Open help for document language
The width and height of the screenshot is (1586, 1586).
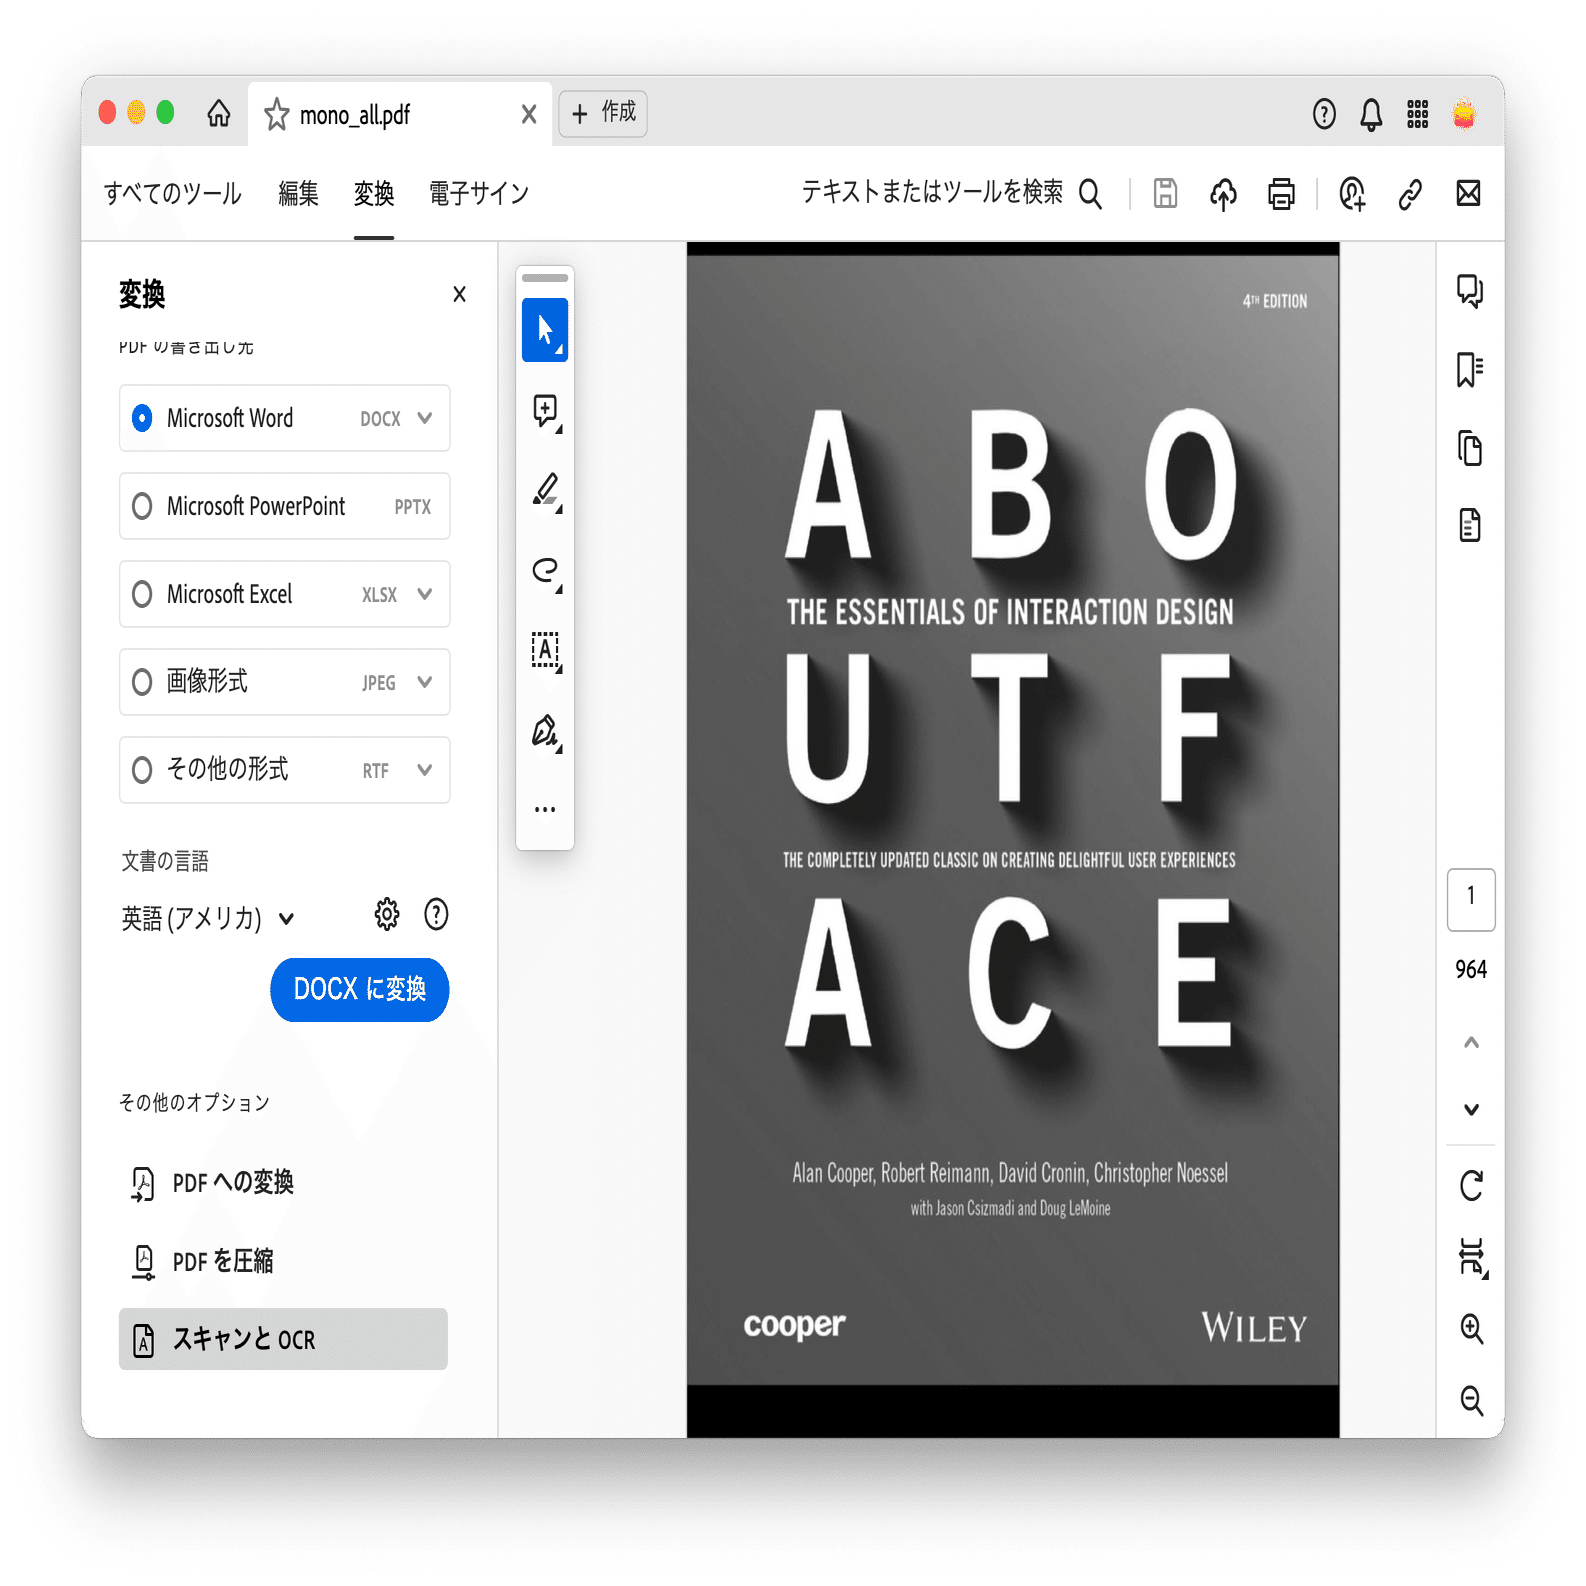pyautogui.click(x=436, y=914)
